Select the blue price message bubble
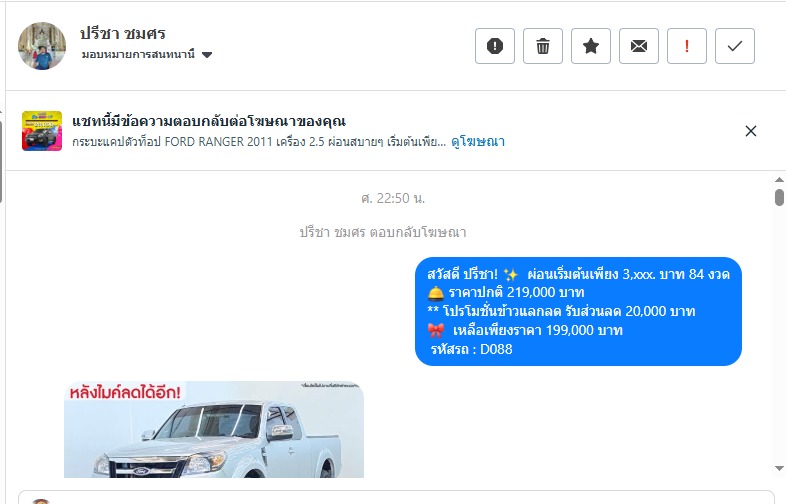Viewport: 786px width, 504px height. pos(578,311)
